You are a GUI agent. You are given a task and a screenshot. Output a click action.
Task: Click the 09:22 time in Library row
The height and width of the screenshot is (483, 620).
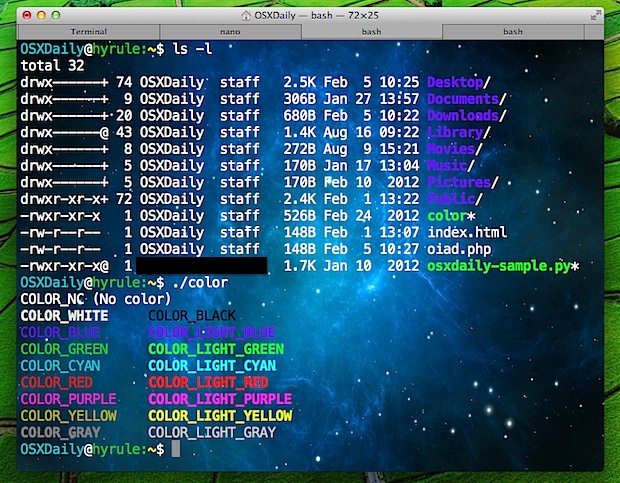click(x=399, y=132)
